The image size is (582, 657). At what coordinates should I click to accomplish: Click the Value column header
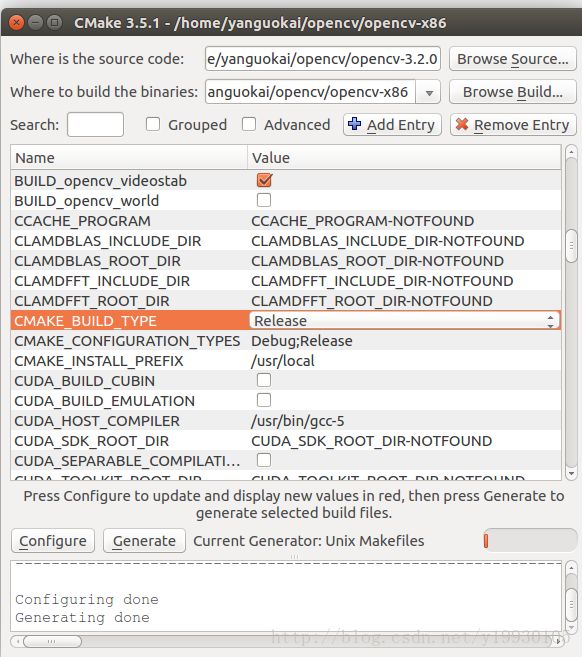[x=404, y=158]
